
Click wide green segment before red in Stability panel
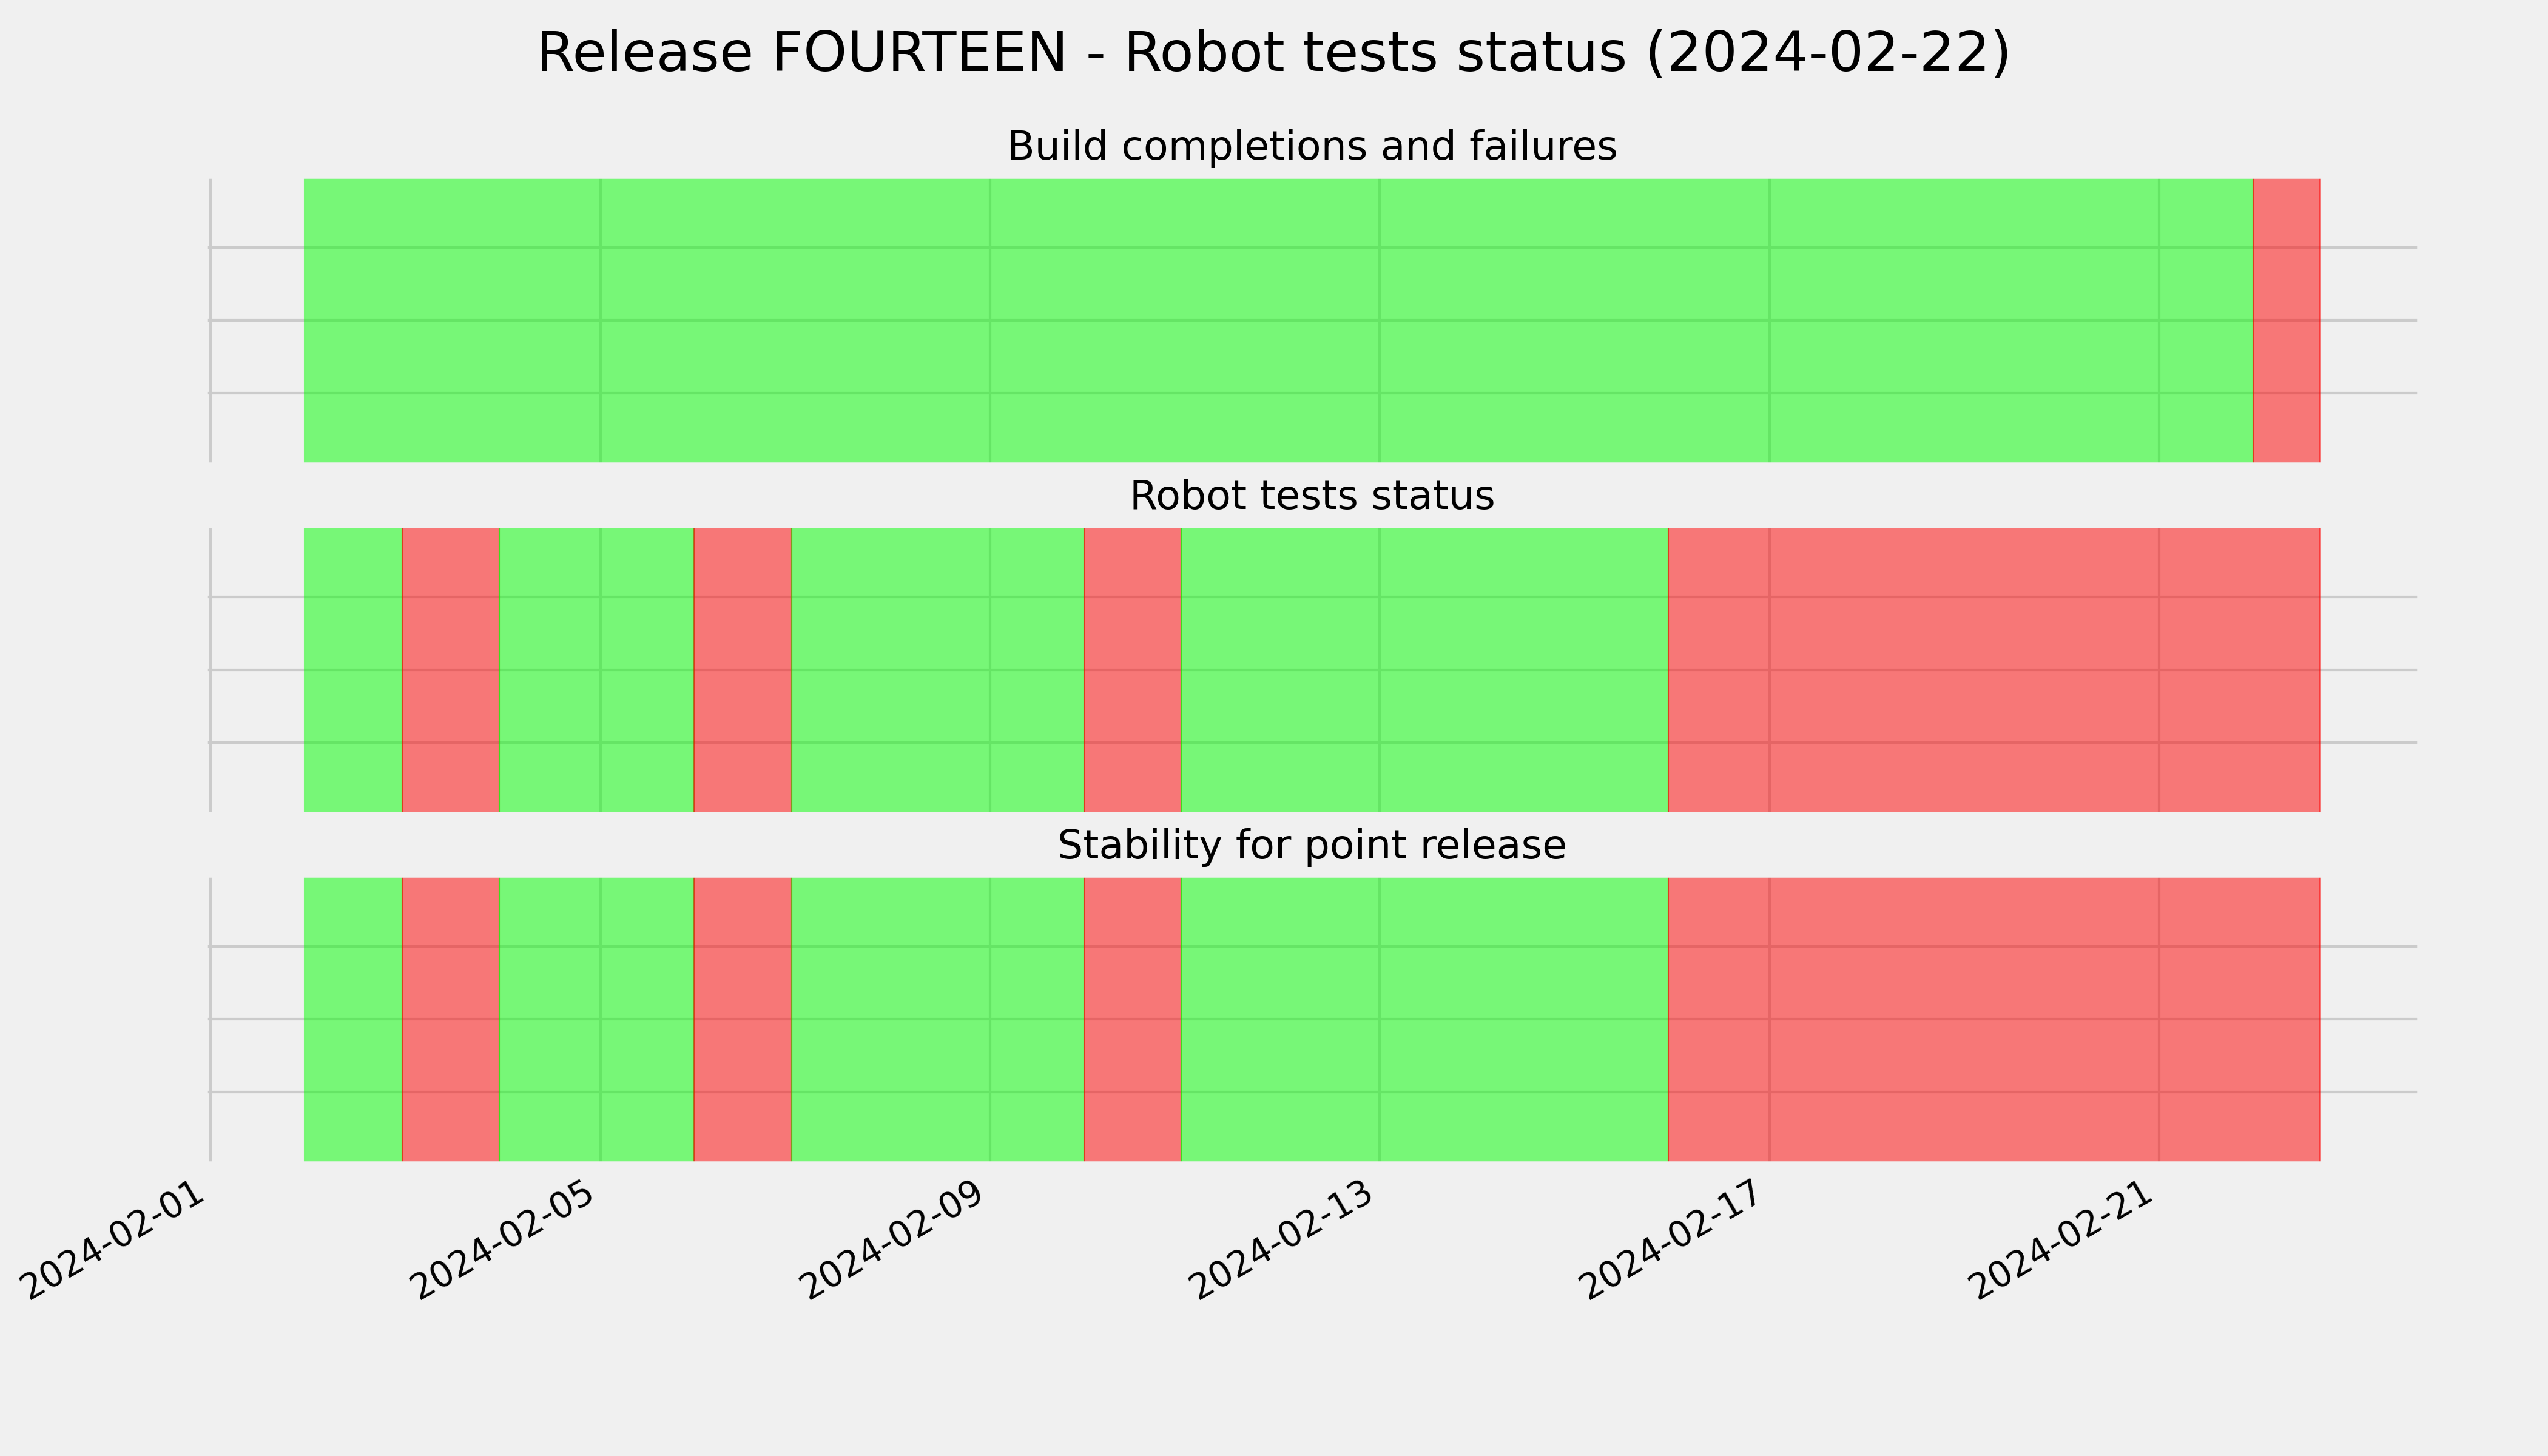[1424, 1019]
